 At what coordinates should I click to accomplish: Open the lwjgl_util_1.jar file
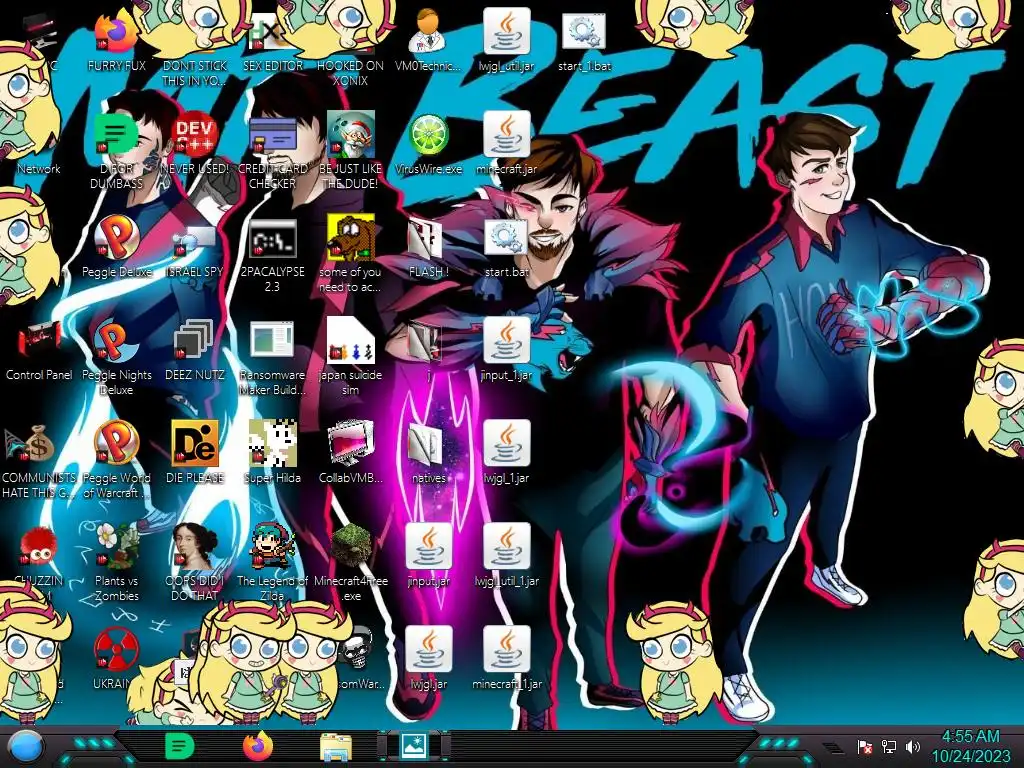point(506,546)
